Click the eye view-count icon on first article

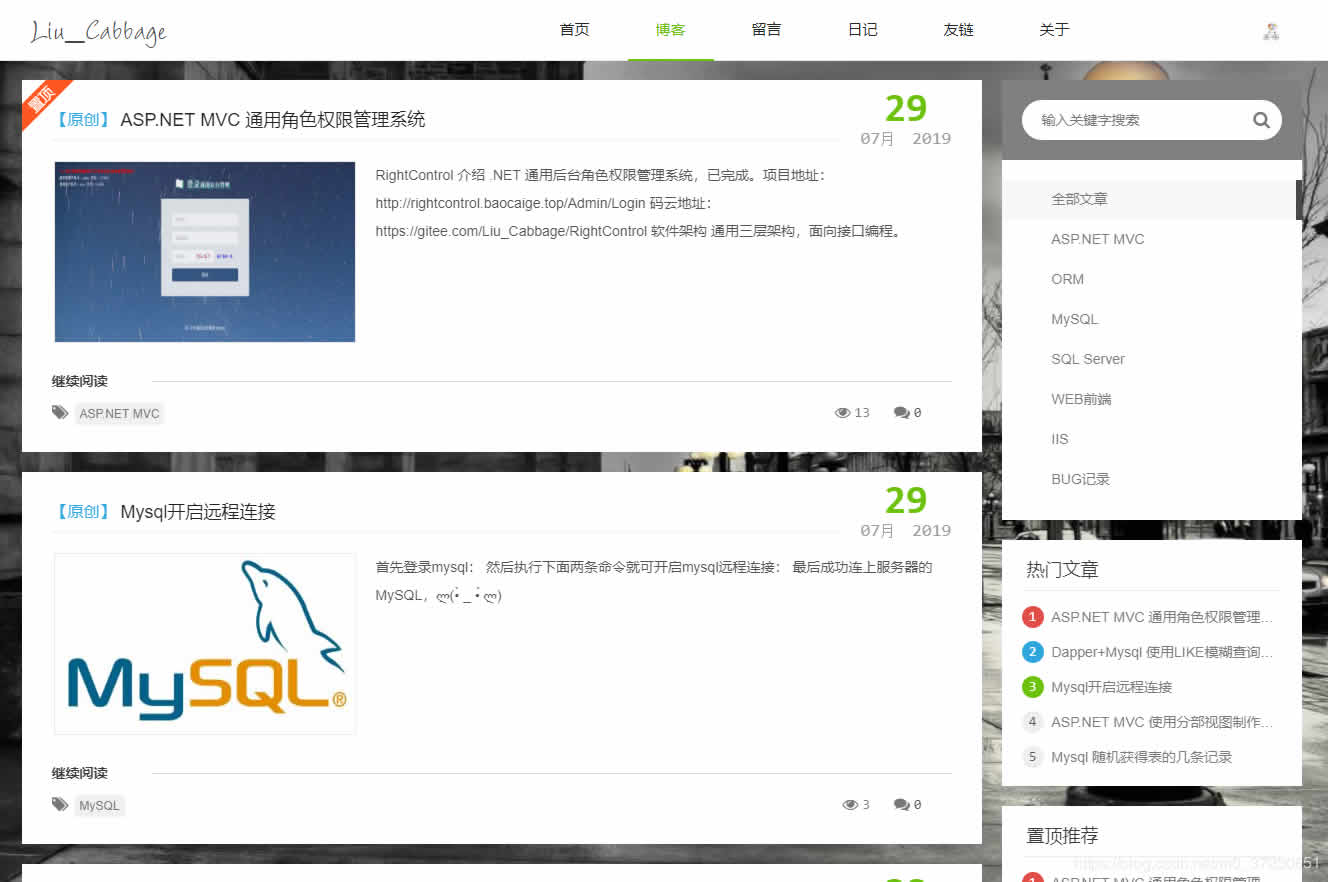843,412
